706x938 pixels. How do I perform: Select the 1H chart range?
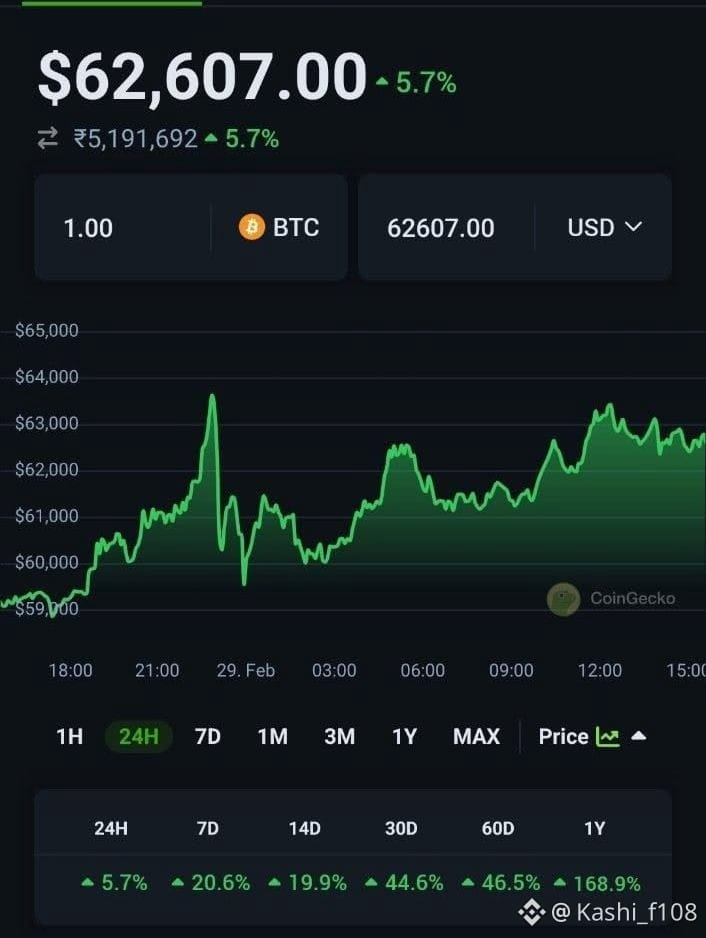pyautogui.click(x=69, y=736)
